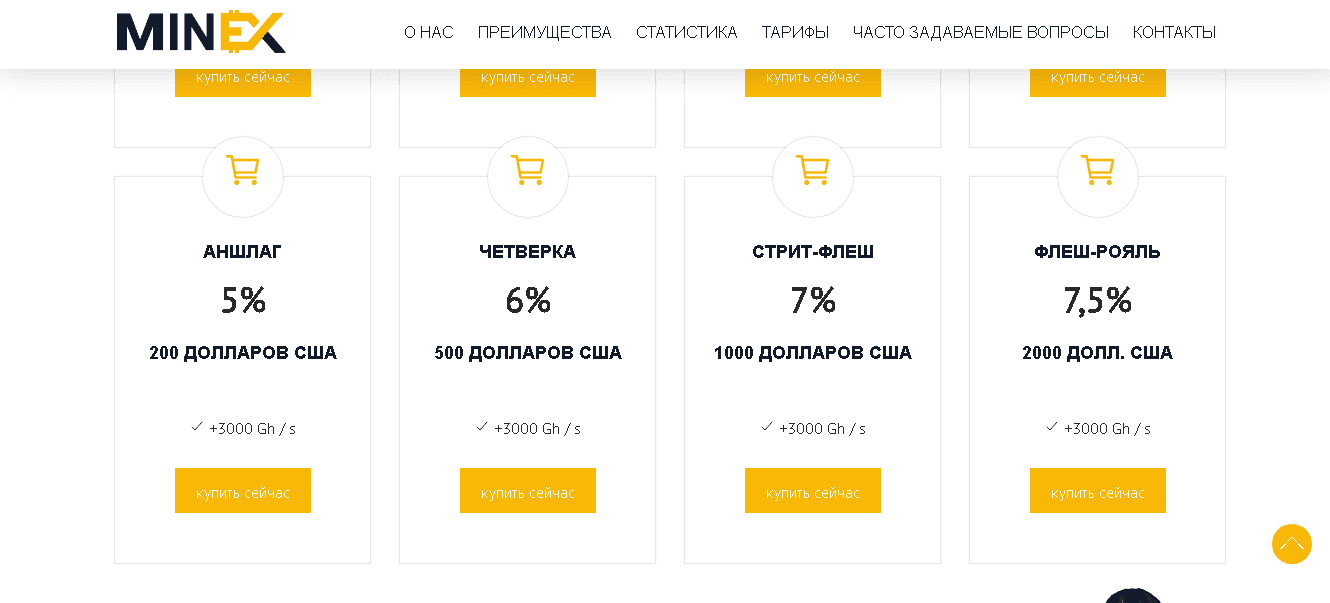Select СТАТИСТИКА in the navigation bar
The height and width of the screenshot is (603, 1330).
687,32
